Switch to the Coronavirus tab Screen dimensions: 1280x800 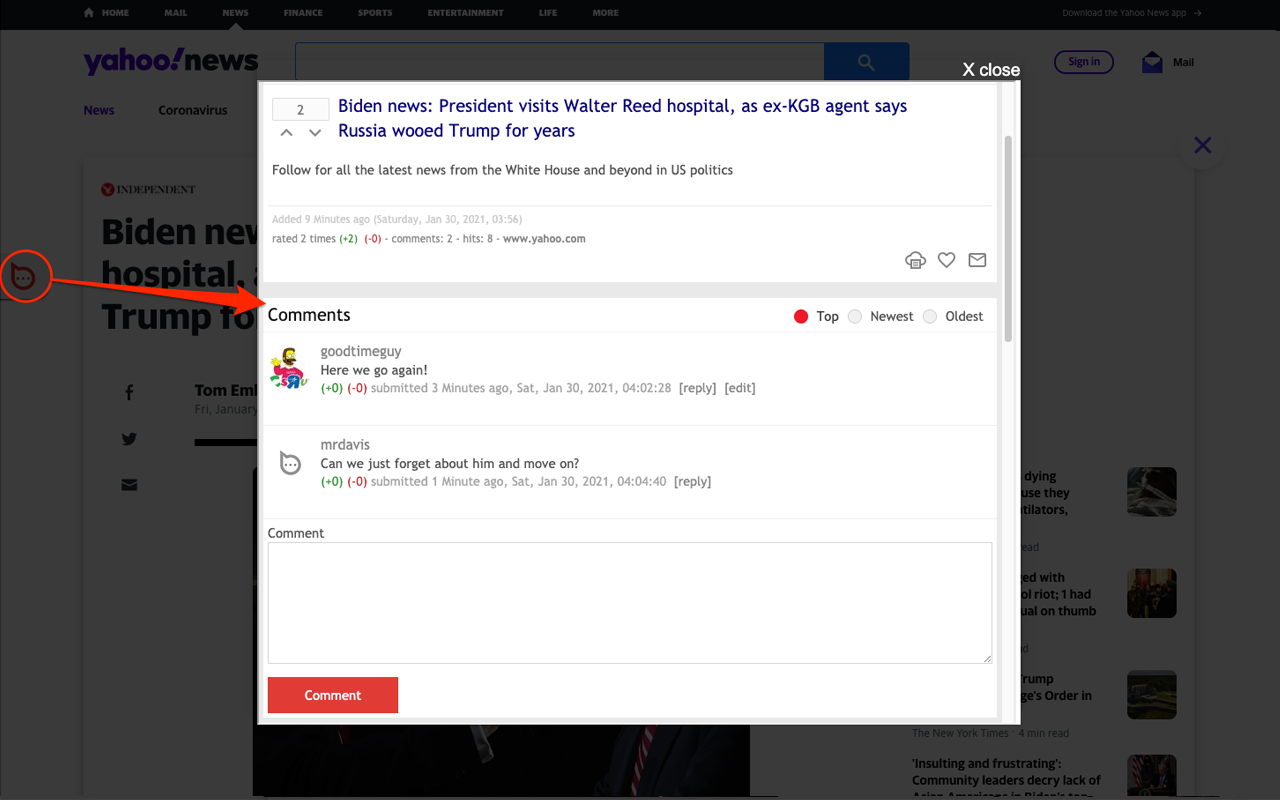point(193,110)
